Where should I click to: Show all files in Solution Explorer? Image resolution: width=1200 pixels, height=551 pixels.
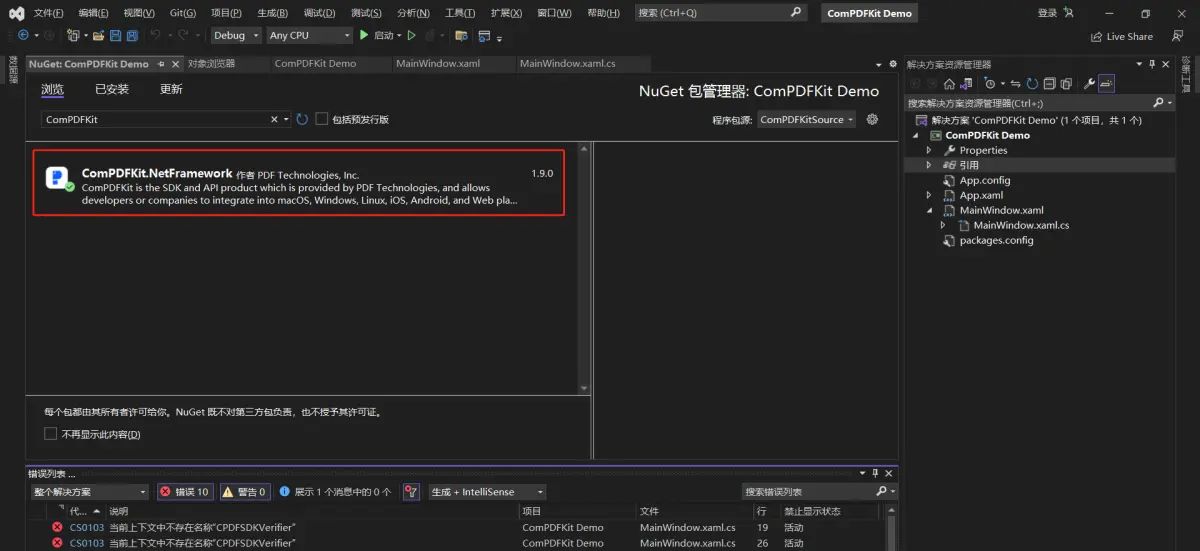coord(1066,84)
